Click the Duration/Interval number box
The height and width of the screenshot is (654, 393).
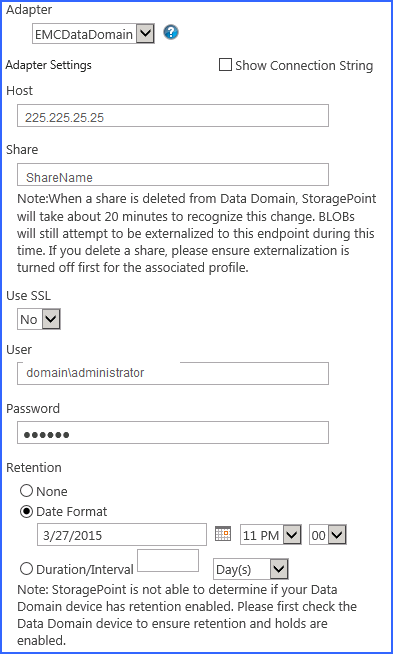pyautogui.click(x=168, y=560)
